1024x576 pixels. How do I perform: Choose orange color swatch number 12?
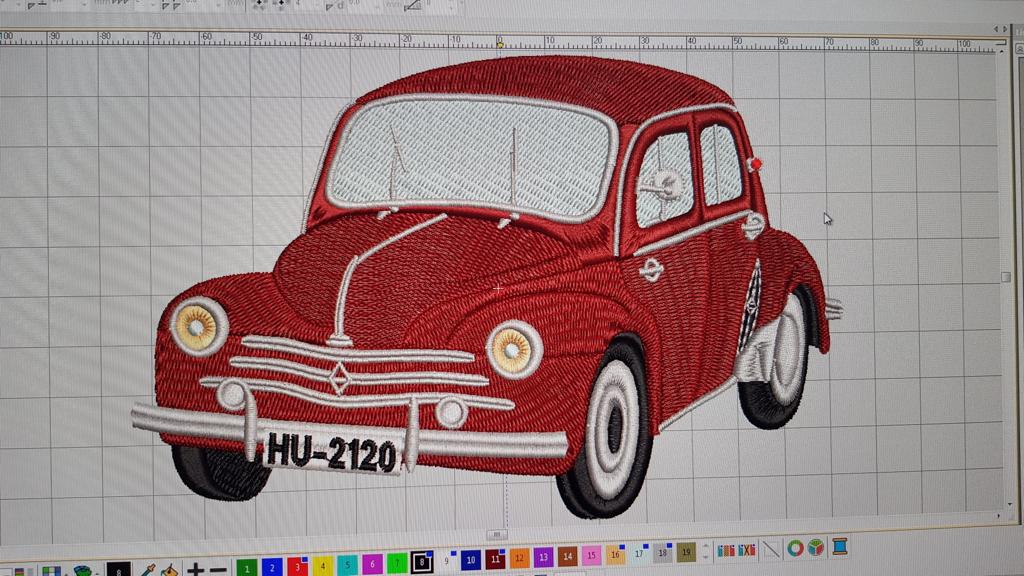click(518, 558)
